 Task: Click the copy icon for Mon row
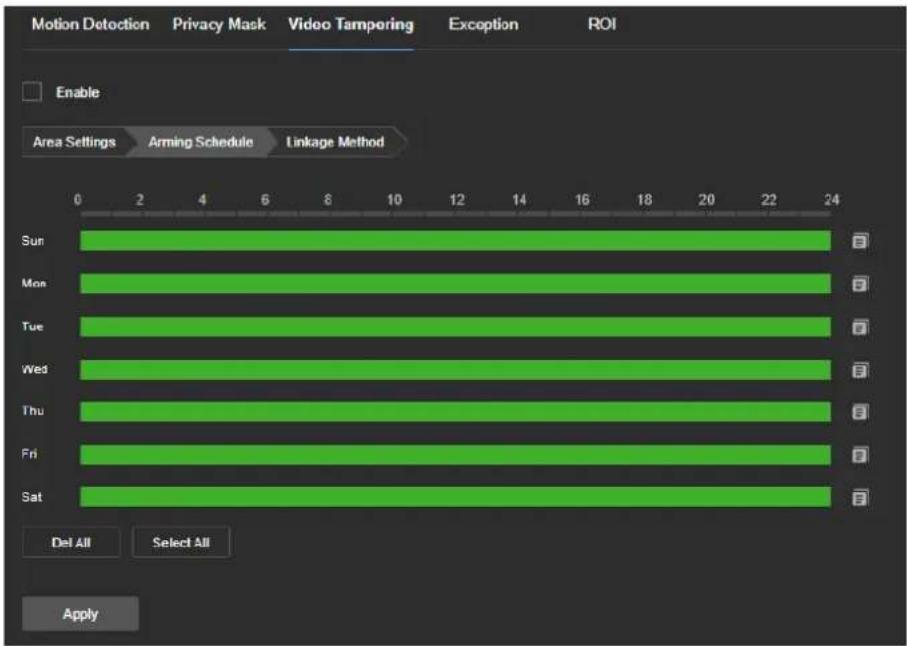pyautogui.click(x=860, y=283)
